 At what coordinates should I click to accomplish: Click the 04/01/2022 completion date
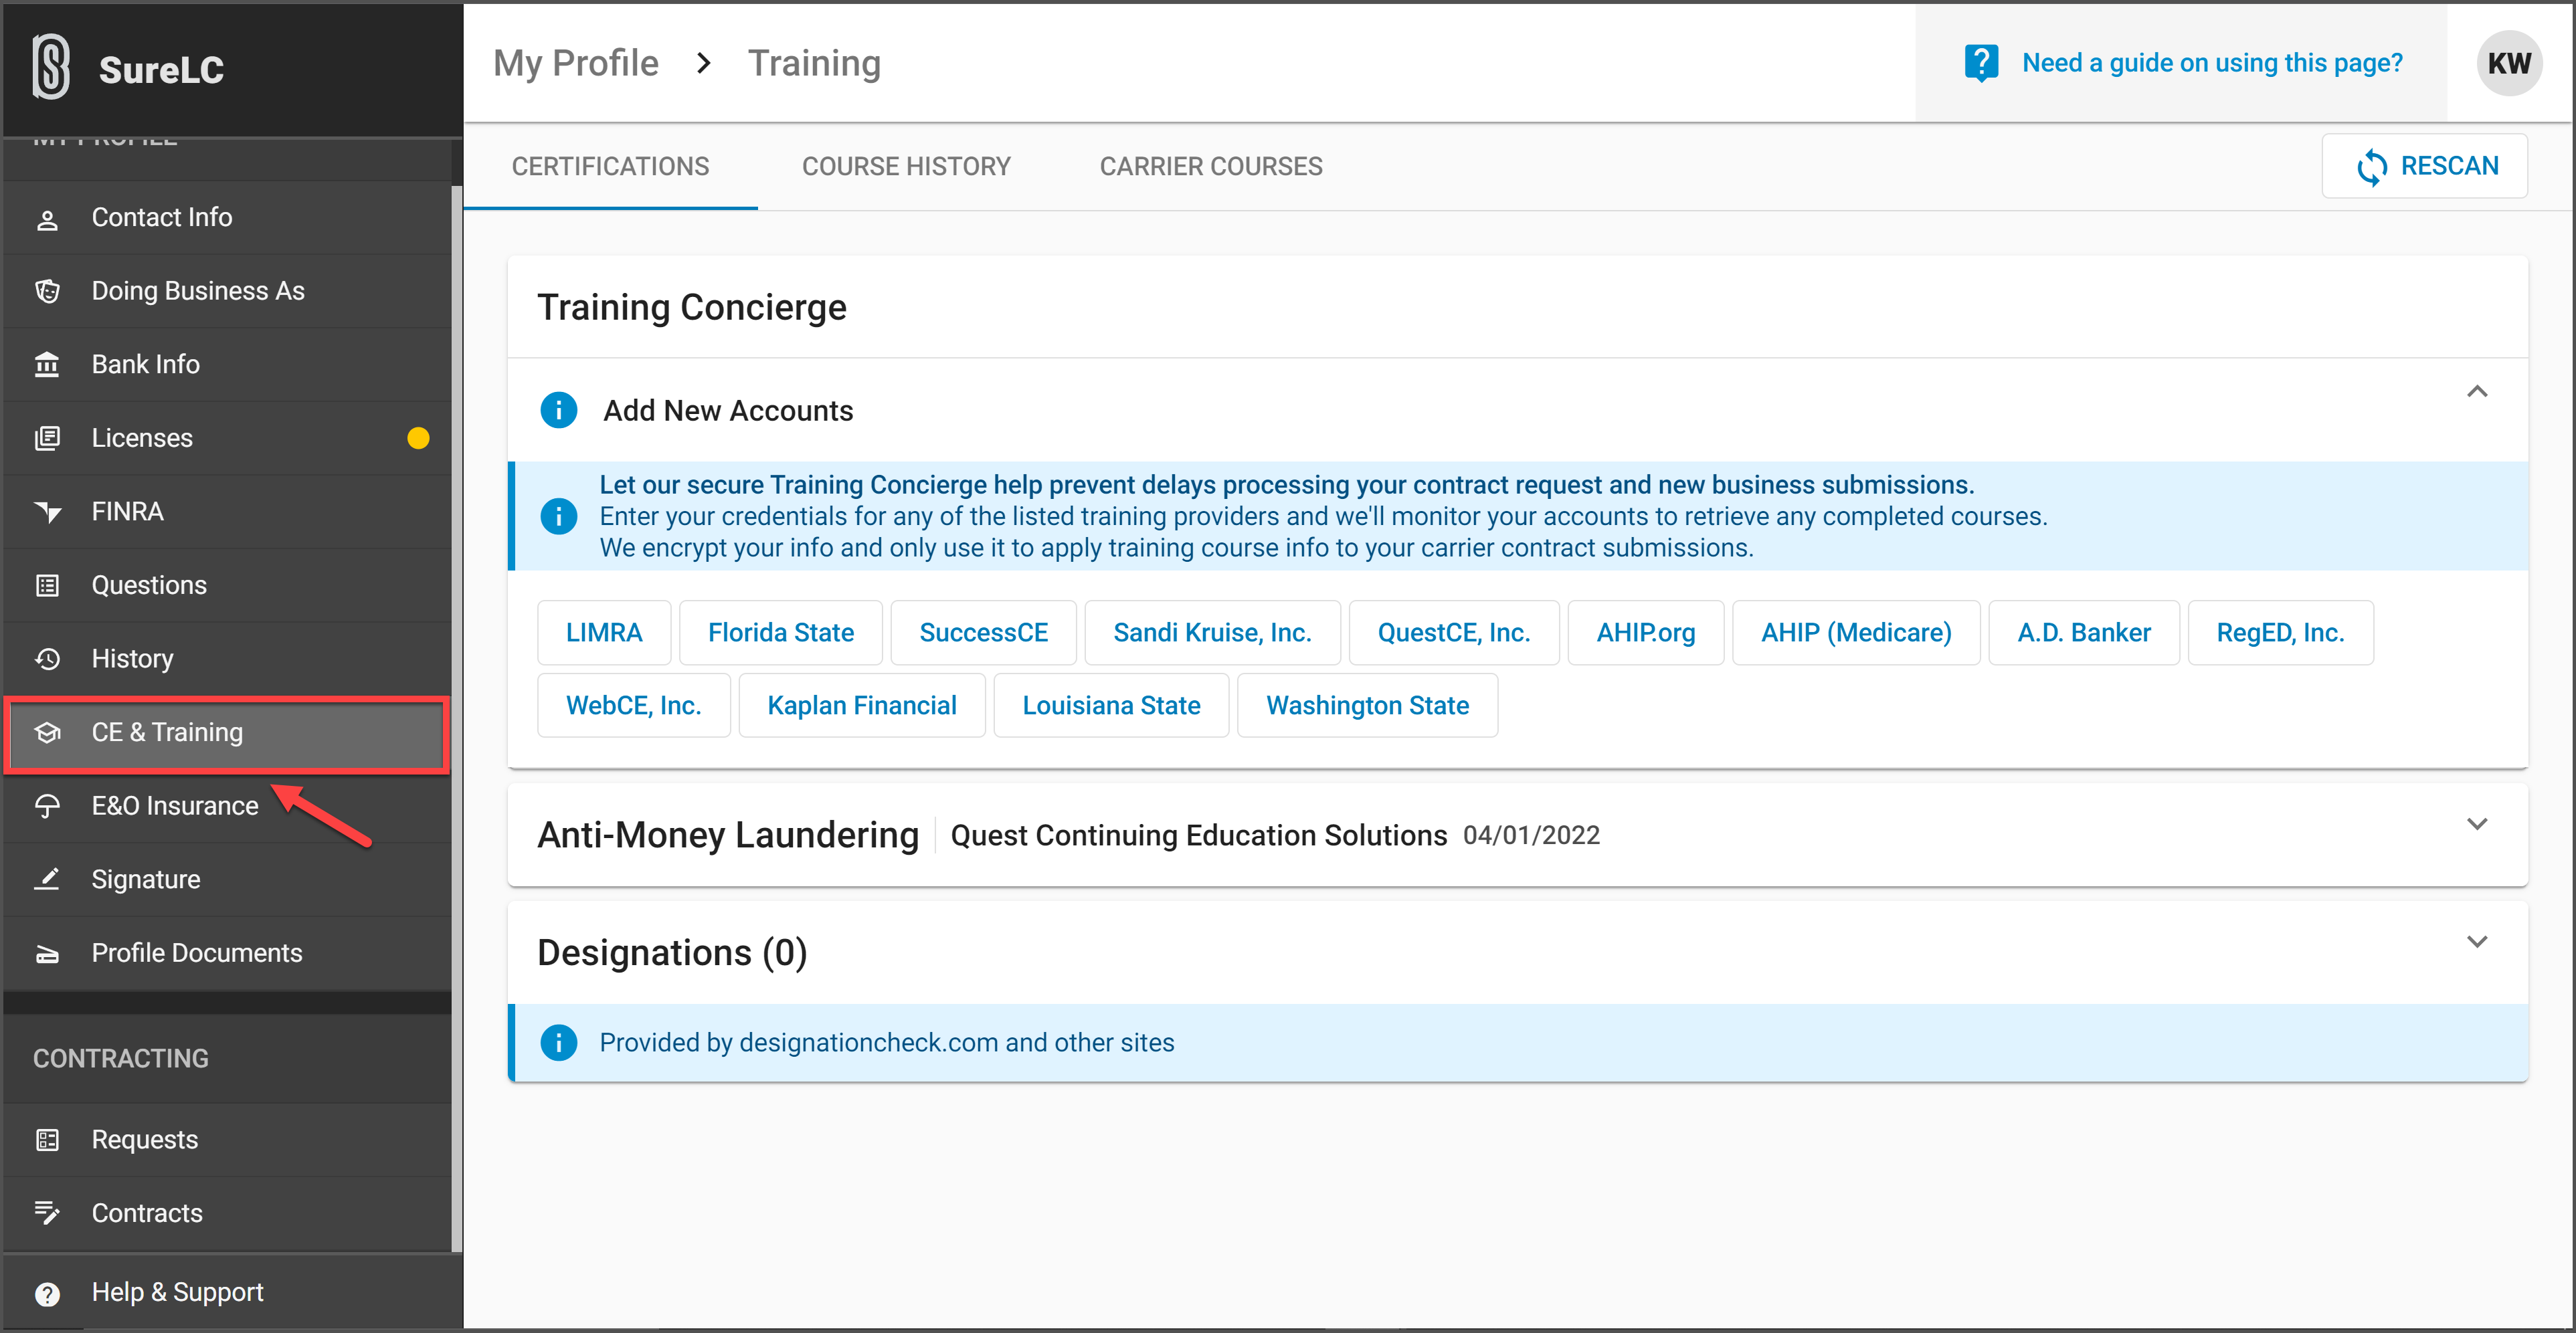point(1531,835)
